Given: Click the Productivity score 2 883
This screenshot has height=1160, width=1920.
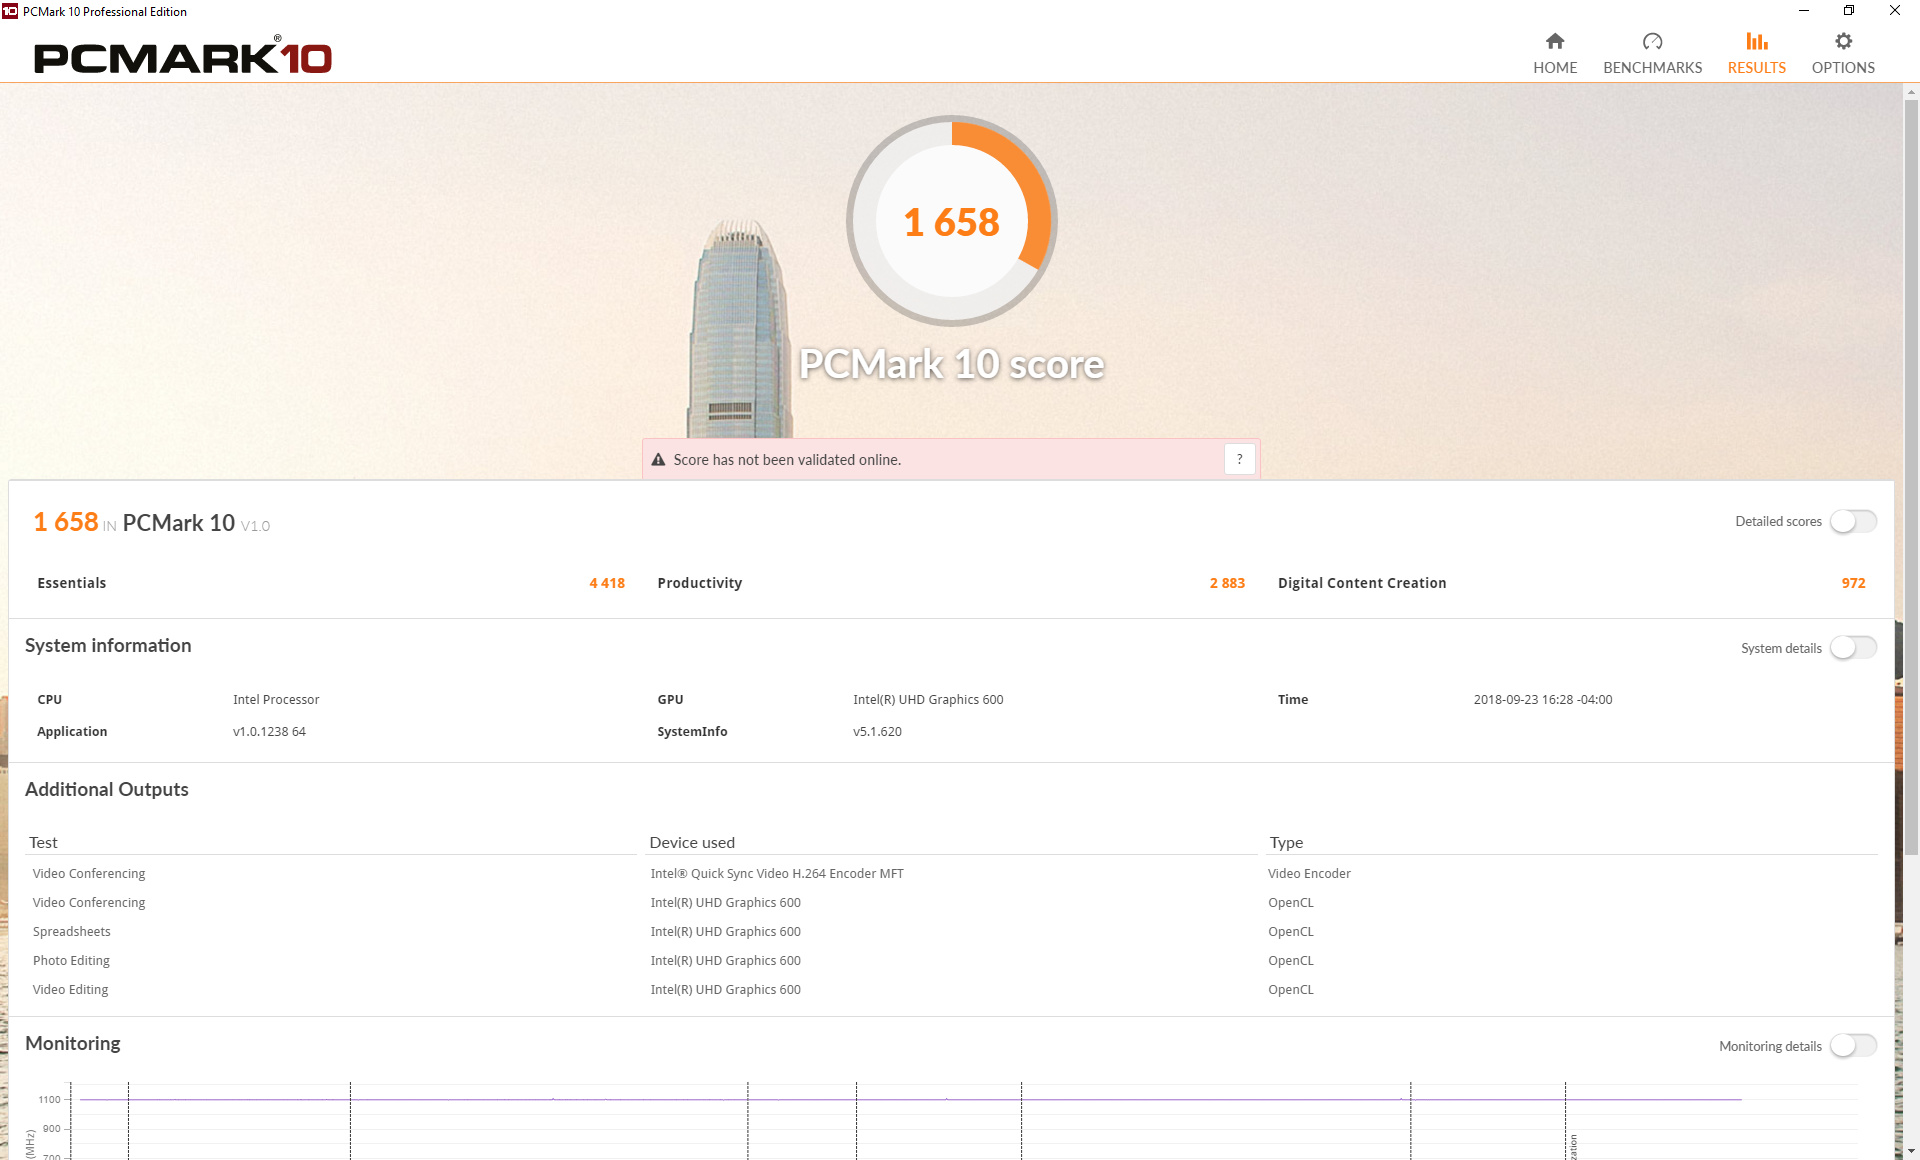Looking at the screenshot, I should tap(1227, 583).
